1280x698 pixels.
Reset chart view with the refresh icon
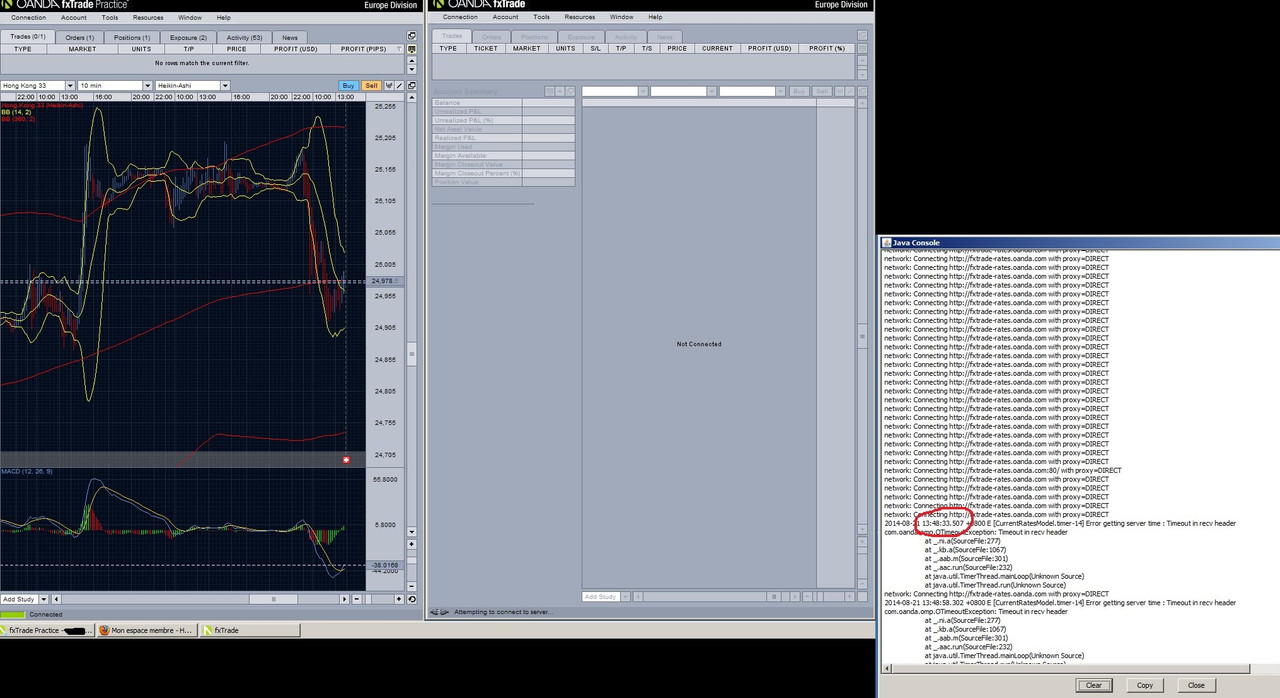[x=411, y=599]
